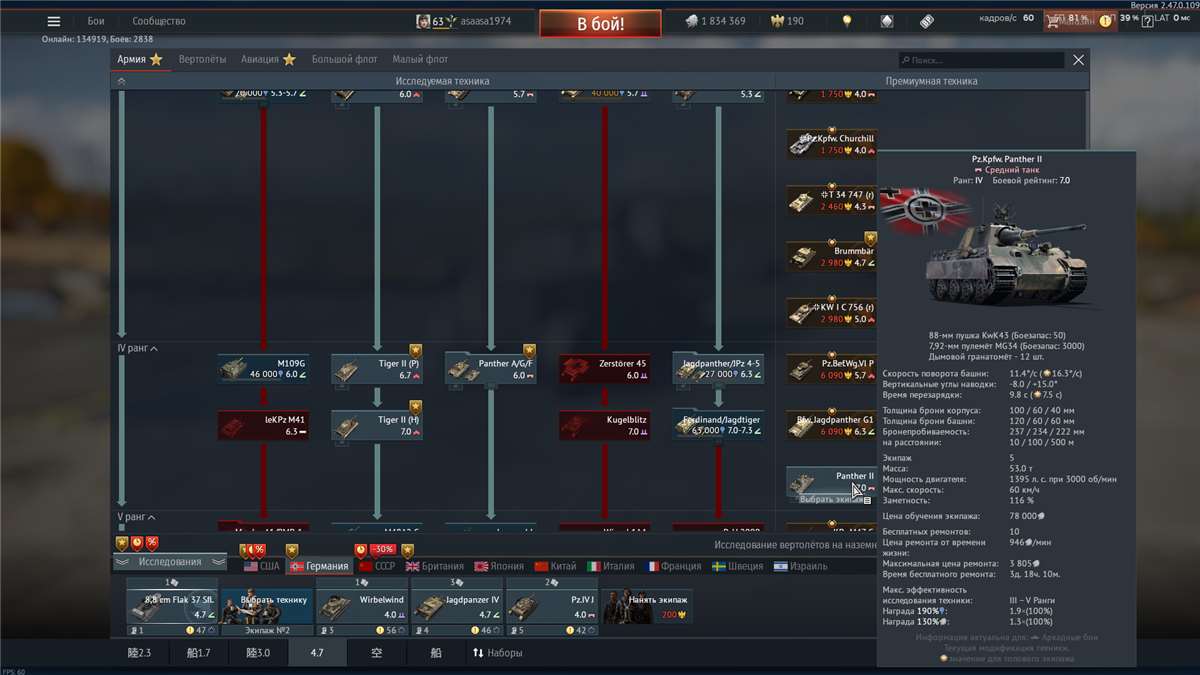Screen dimensions: 1200x675
Task: Select the premium T 34 747 (r) tank
Action: coord(831,200)
